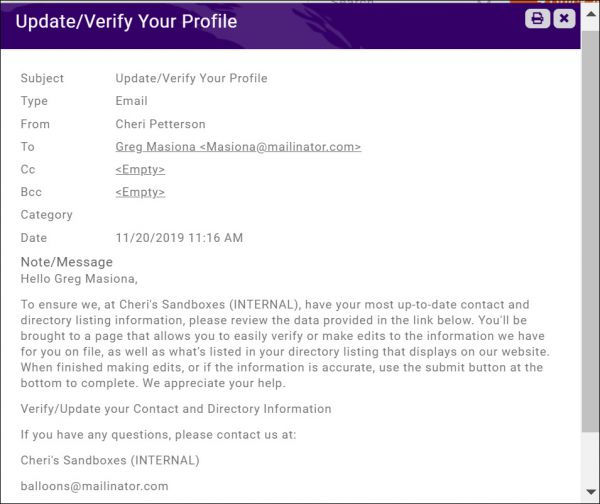Print the email using the printer icon
Image resolution: width=600 pixels, height=504 pixels.
537,18
